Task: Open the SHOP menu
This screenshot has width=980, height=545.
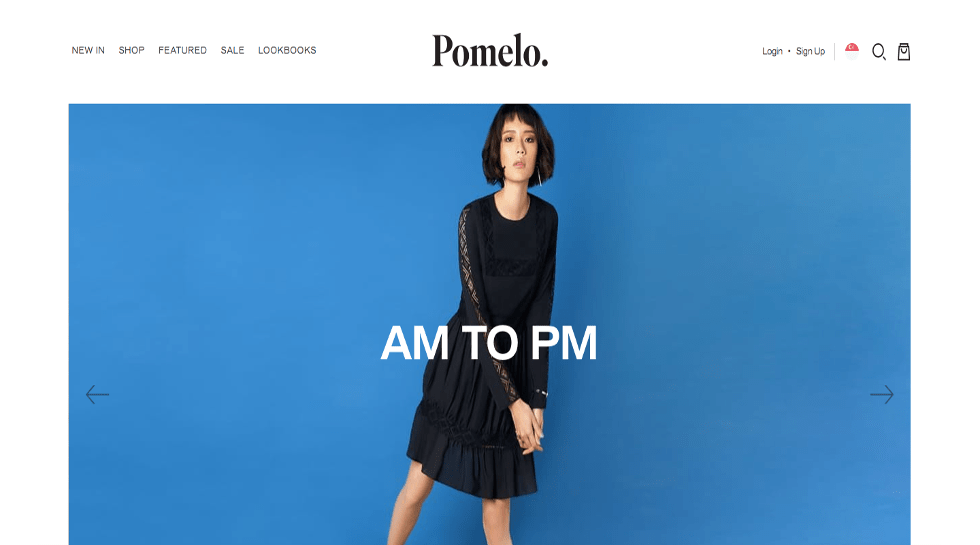Action: pyautogui.click(x=131, y=50)
